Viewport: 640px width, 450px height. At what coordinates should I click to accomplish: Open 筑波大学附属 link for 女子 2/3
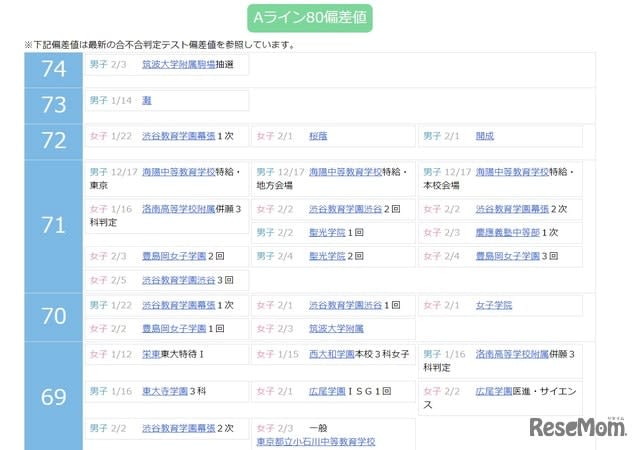point(336,329)
